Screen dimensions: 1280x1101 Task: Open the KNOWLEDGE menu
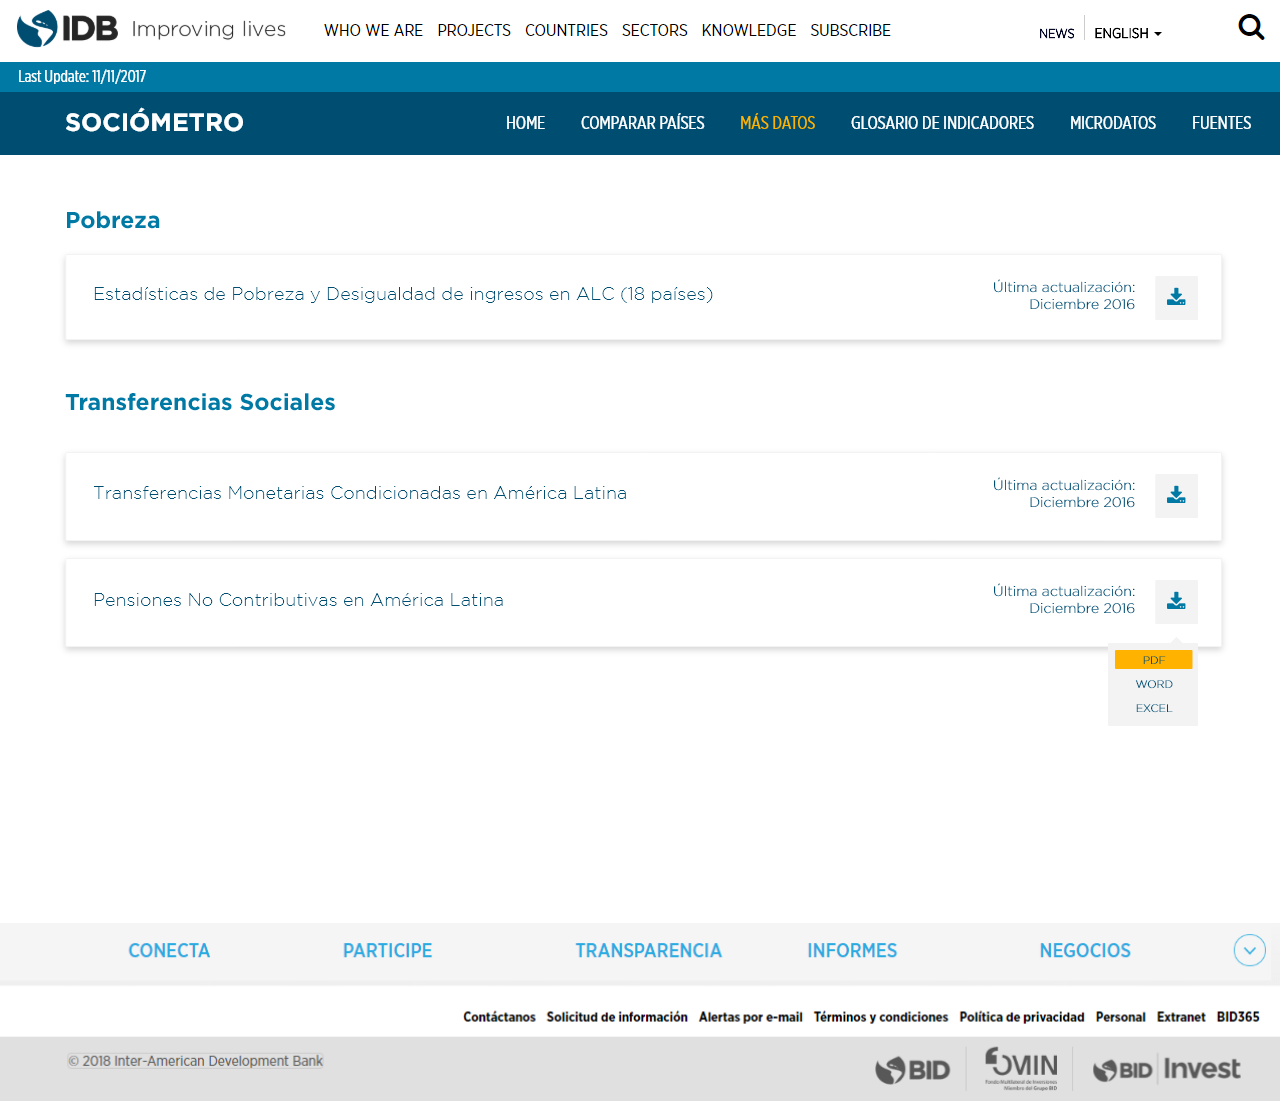749,30
